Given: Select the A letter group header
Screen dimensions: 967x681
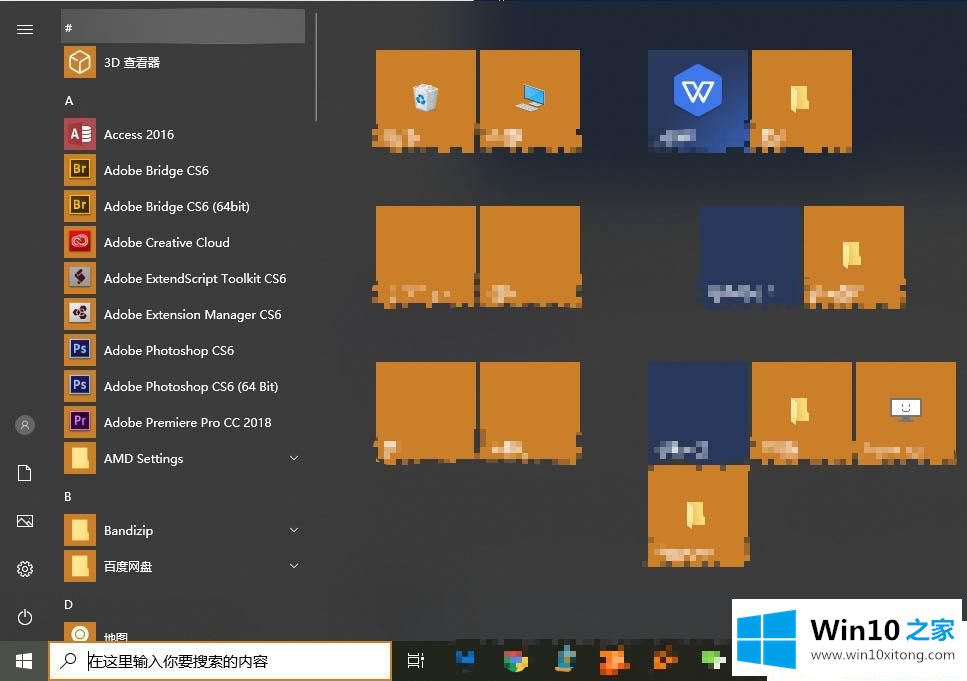Looking at the screenshot, I should pyautogui.click(x=69, y=101).
